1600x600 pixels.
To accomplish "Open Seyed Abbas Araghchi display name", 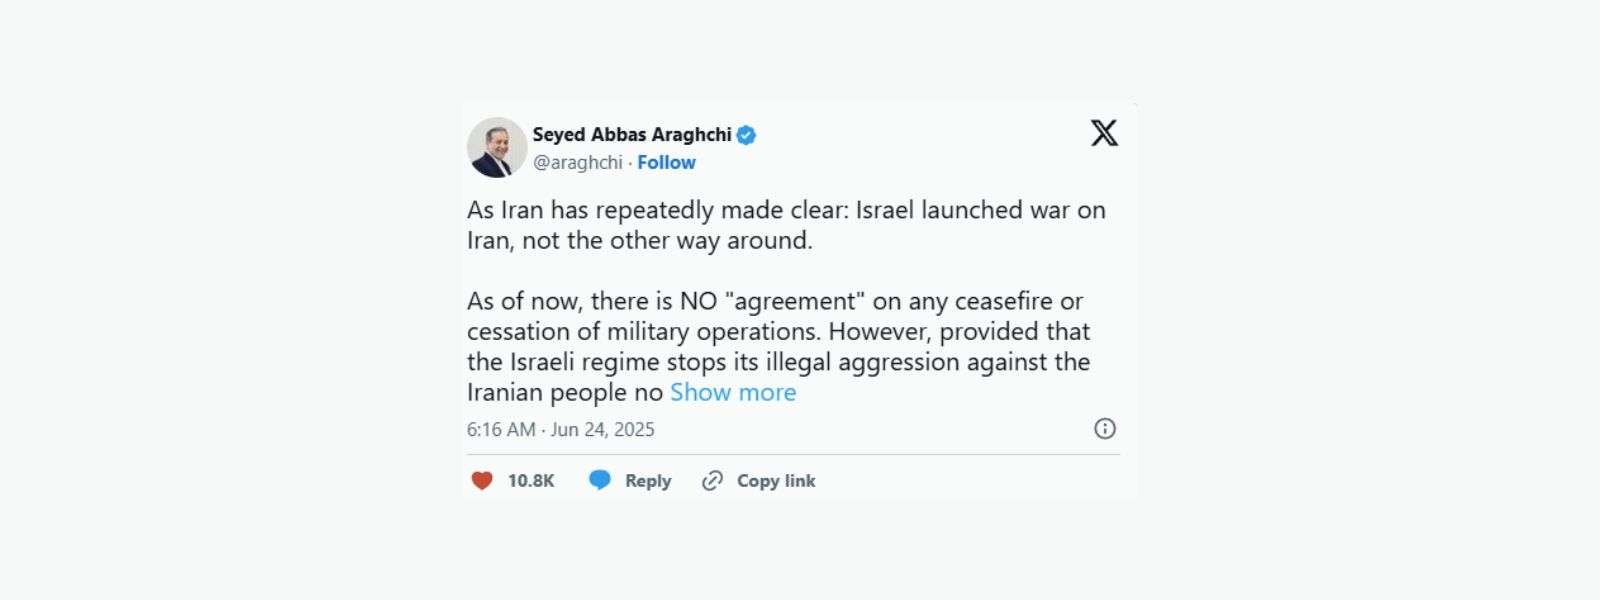I will click(632, 135).
